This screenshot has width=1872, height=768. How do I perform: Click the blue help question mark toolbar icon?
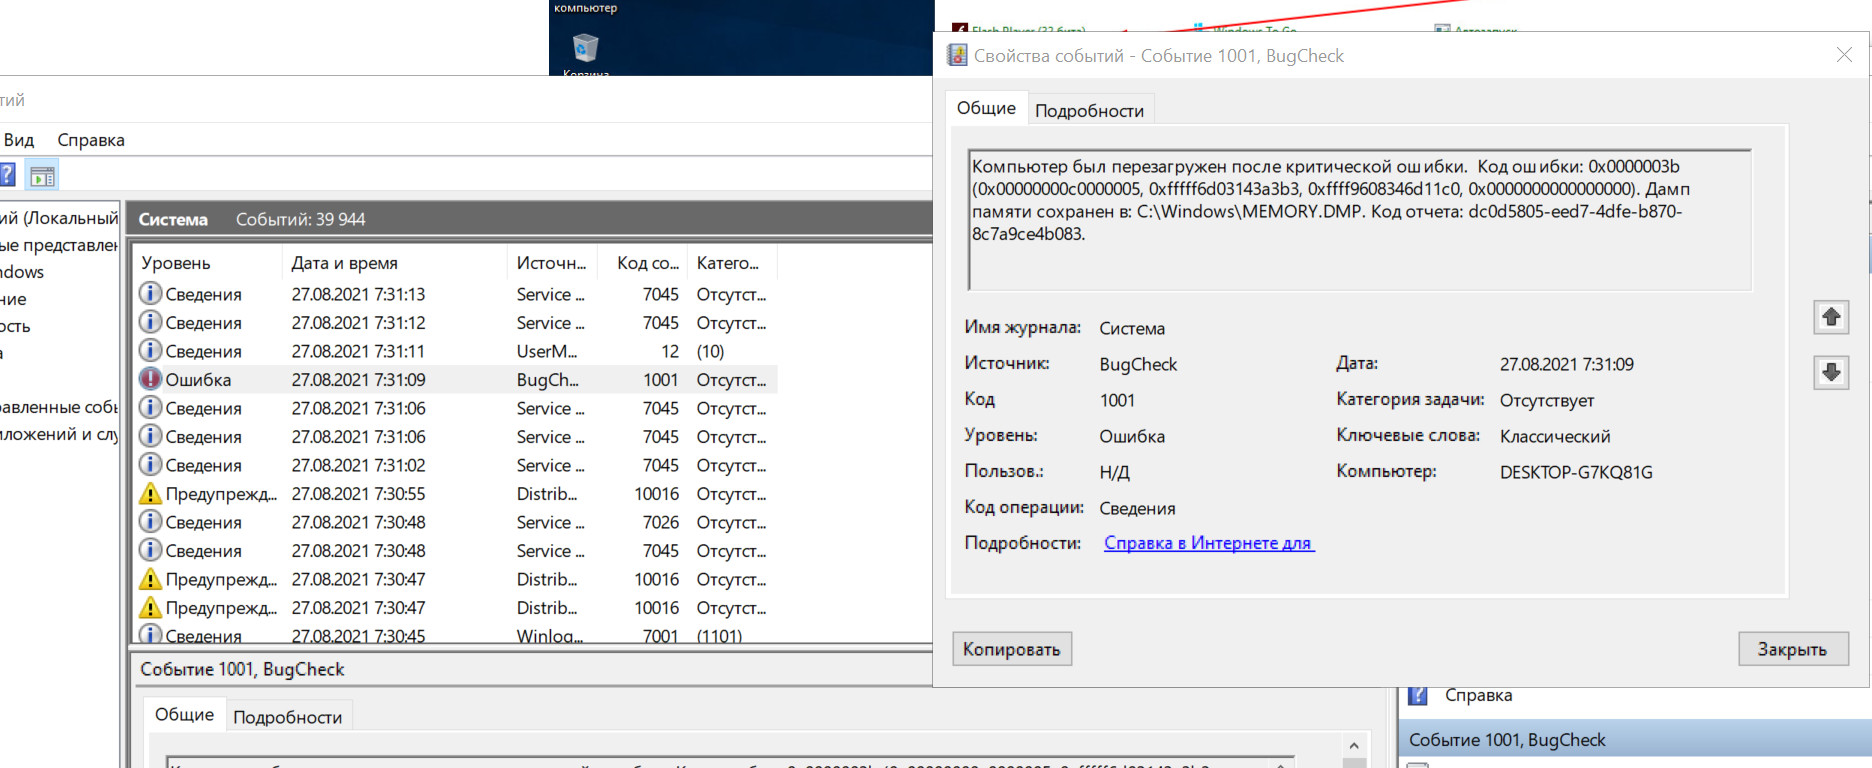click(x=7, y=176)
